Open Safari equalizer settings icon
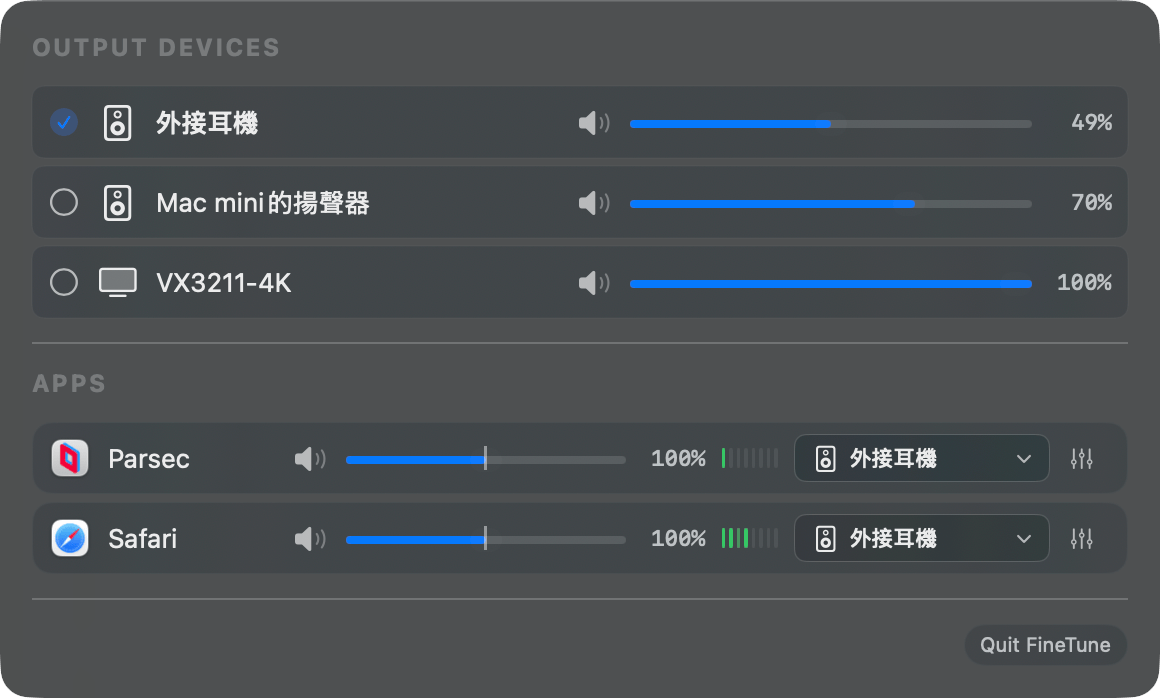 click(x=1081, y=539)
